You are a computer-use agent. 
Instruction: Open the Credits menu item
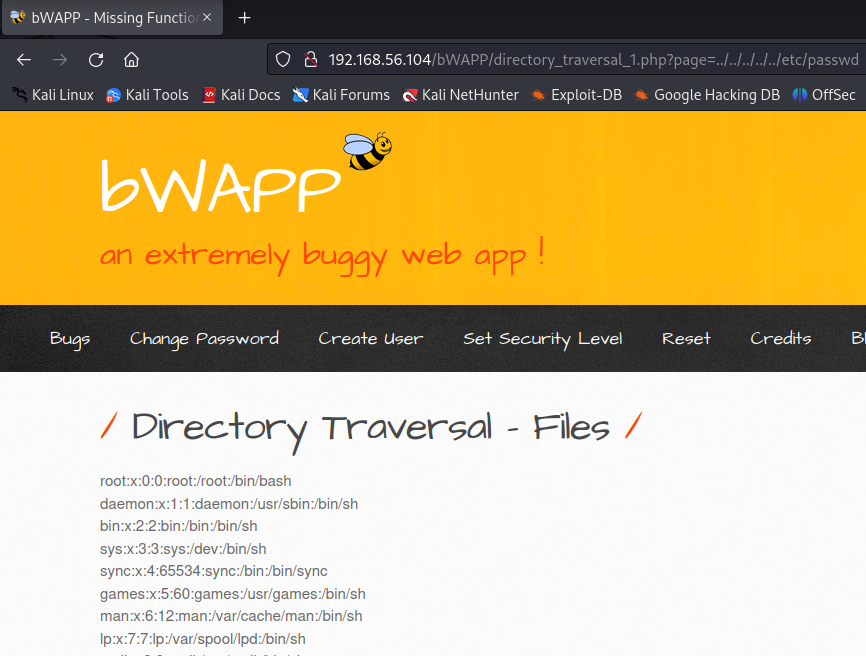pyautogui.click(x=780, y=338)
